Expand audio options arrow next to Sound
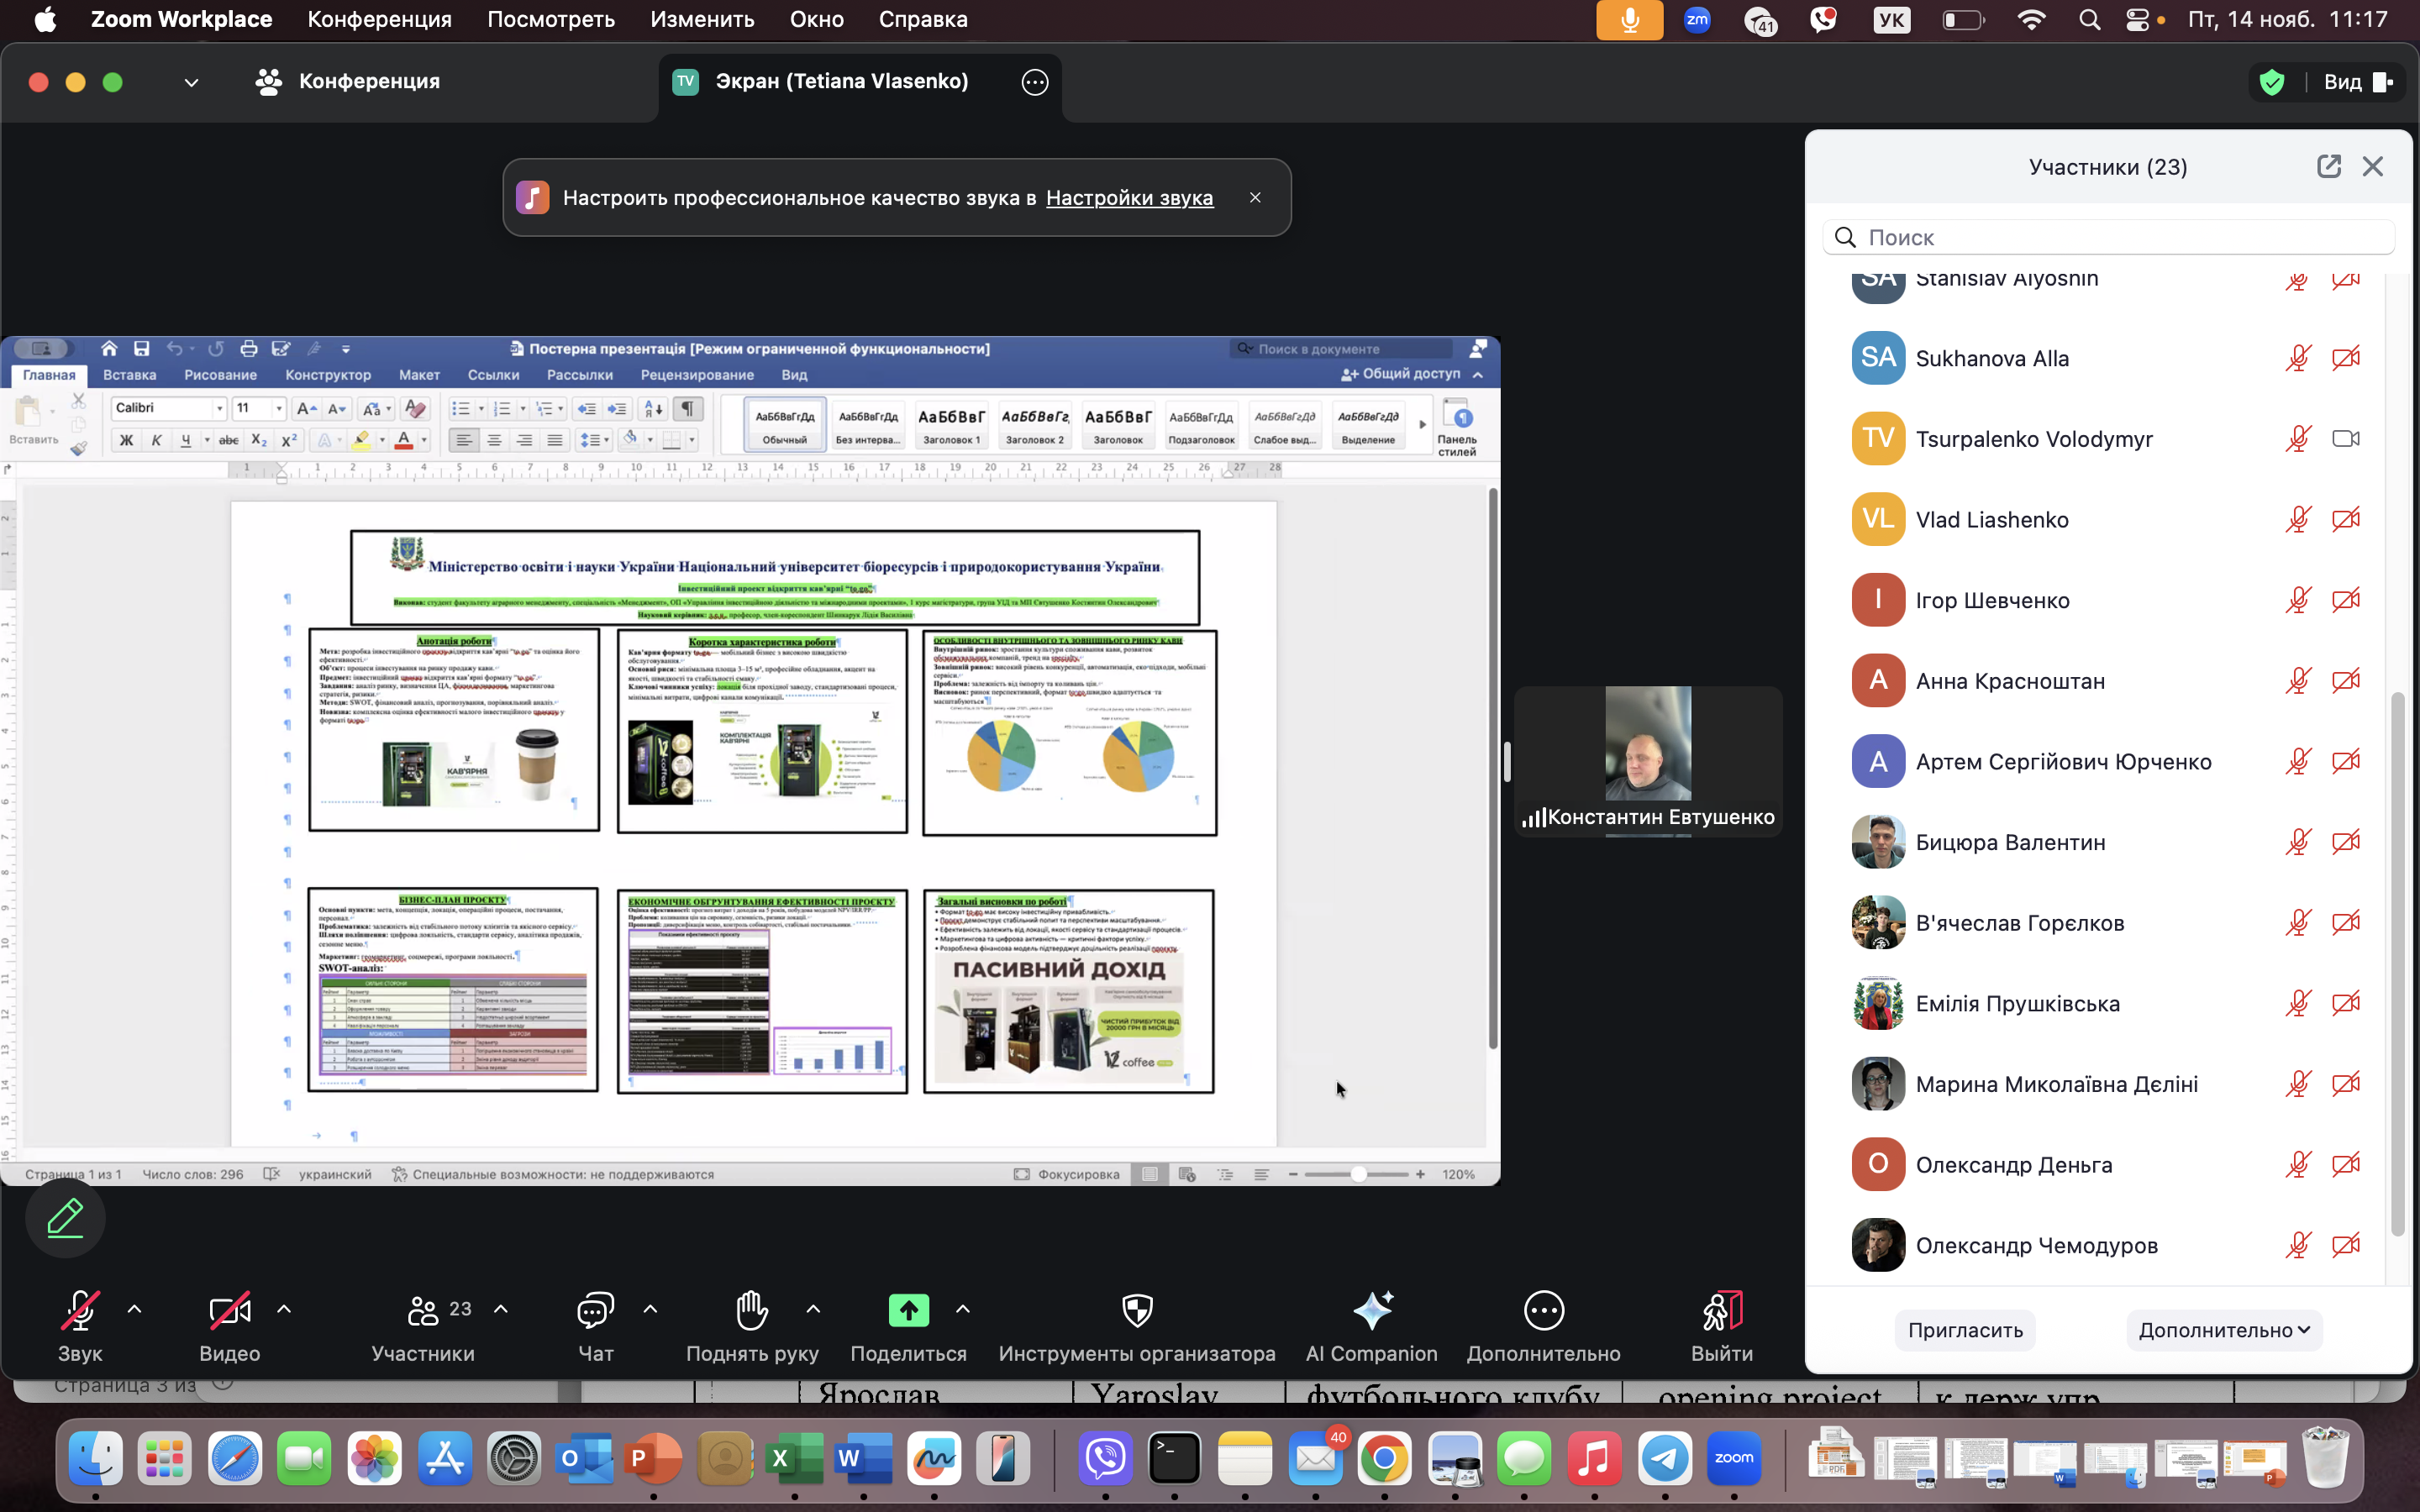This screenshot has width=2420, height=1512. (135, 1309)
